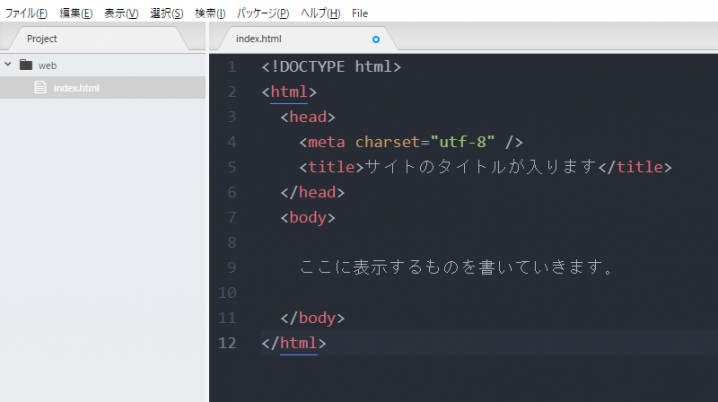Viewport: 718px width, 402px height.
Task: Open the 編集(E) menu
Action: pos(76,13)
